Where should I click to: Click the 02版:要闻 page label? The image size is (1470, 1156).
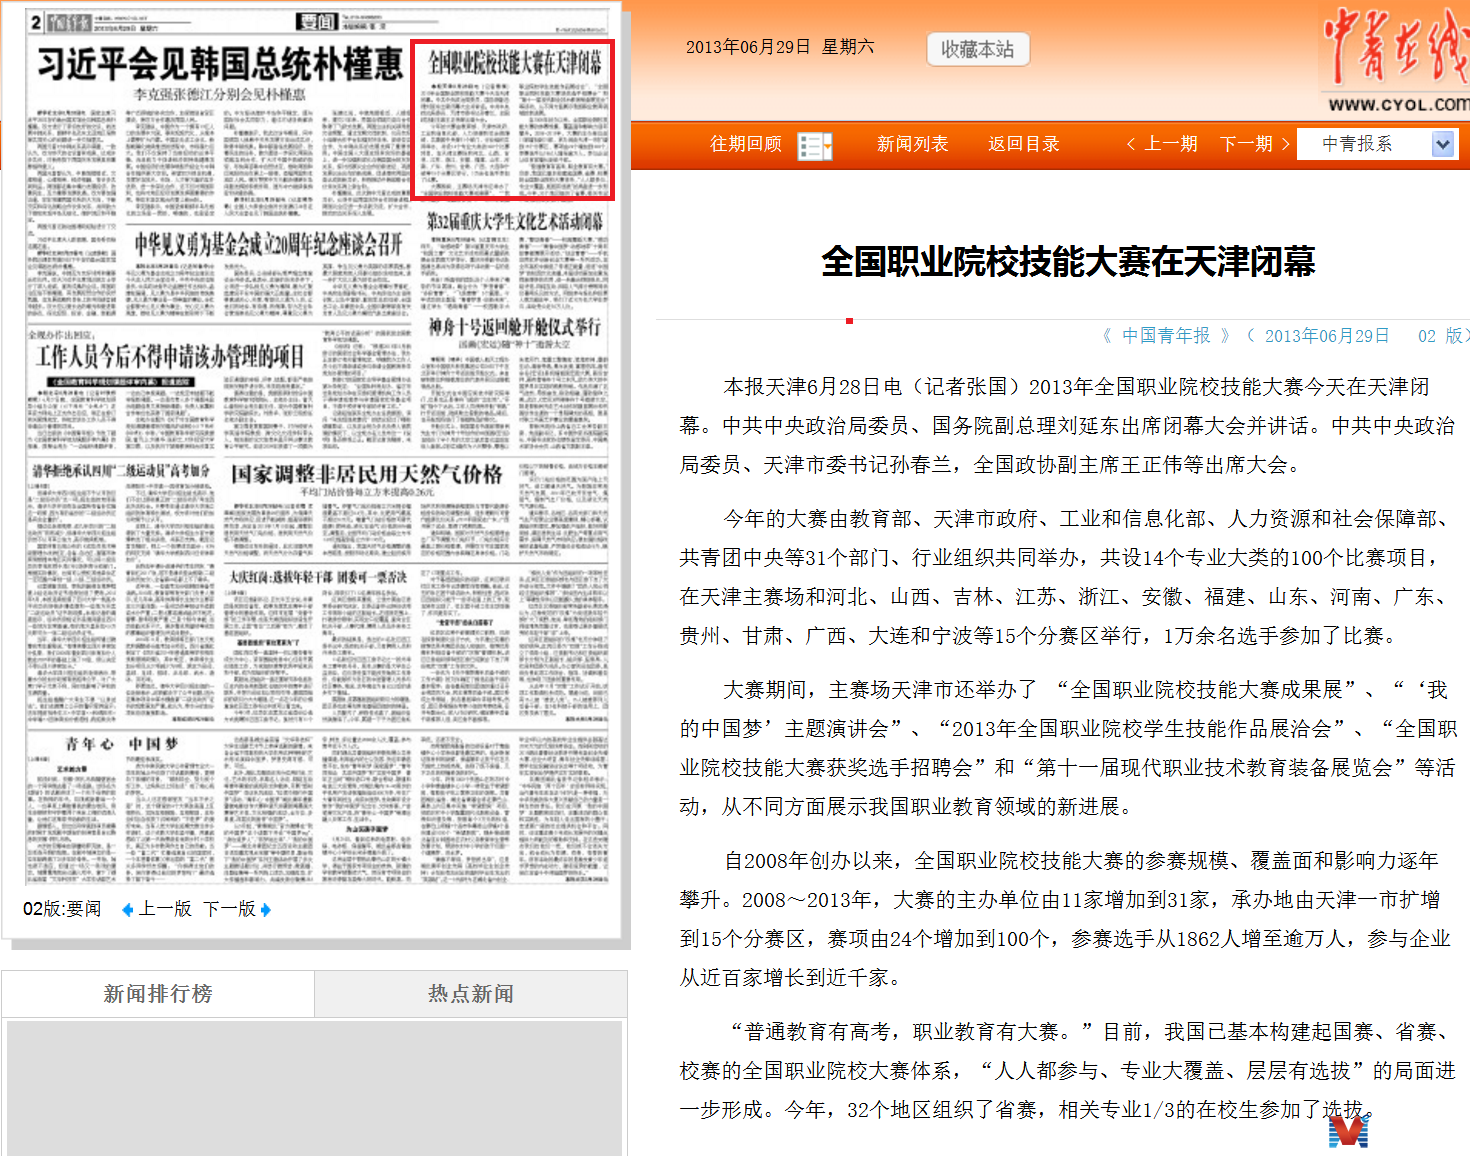pyautogui.click(x=62, y=909)
